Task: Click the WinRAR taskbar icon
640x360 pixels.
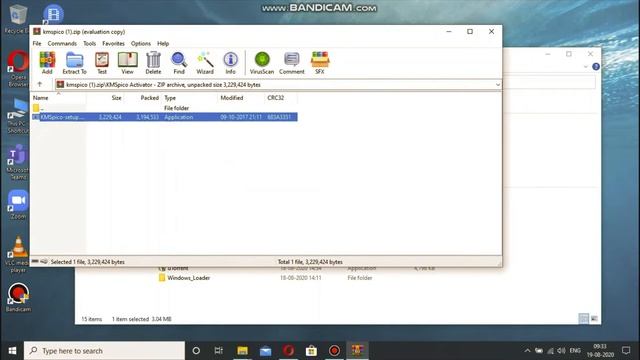Action: pyautogui.click(x=358, y=351)
